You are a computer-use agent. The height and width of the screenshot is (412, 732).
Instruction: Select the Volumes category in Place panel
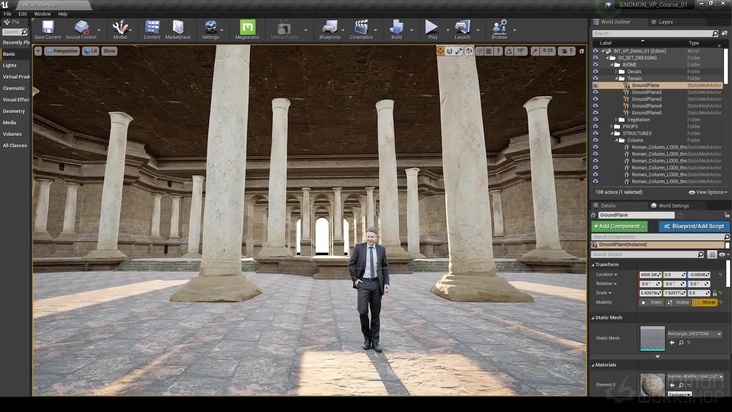(x=12, y=134)
